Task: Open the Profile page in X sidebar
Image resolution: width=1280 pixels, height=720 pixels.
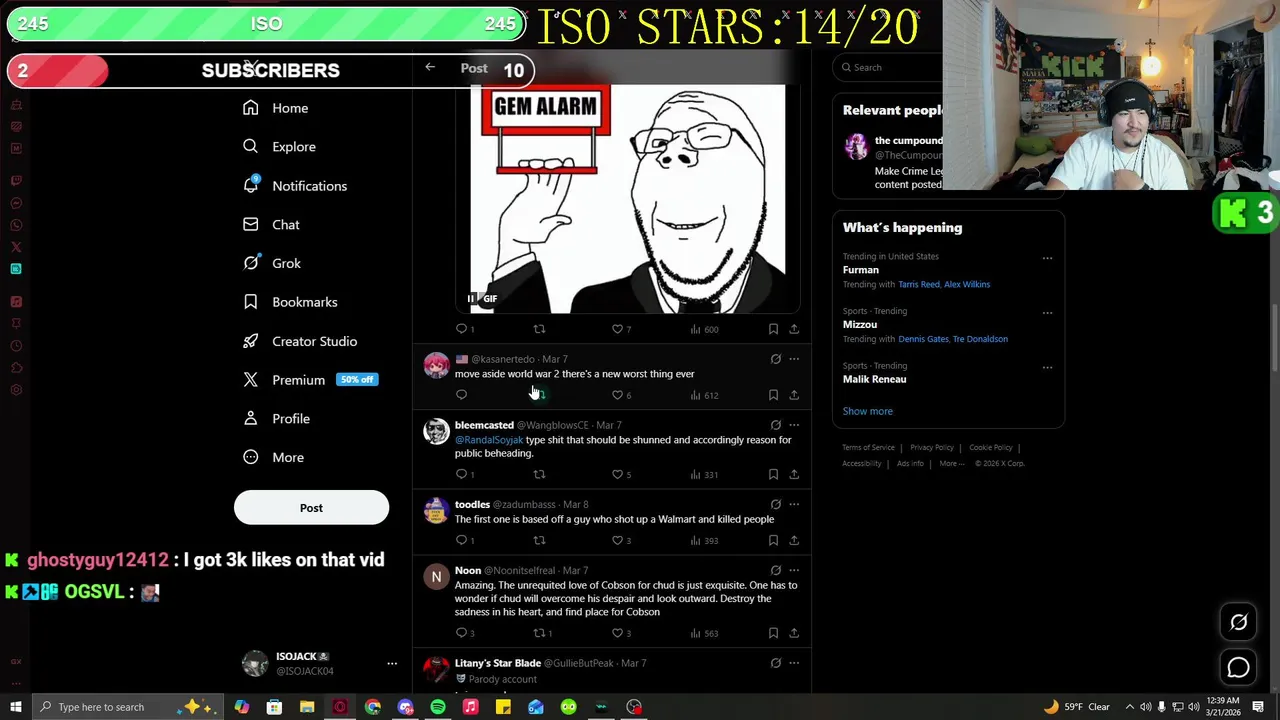Action: (277, 419)
